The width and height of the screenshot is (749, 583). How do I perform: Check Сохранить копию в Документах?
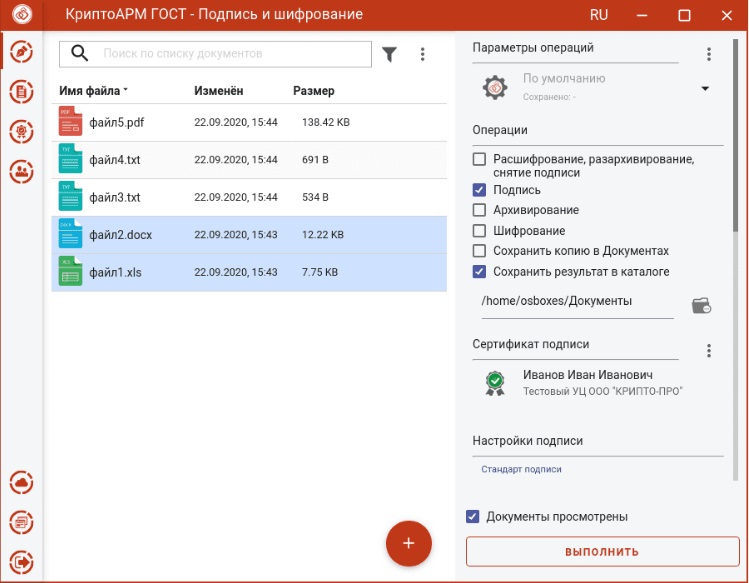pyautogui.click(x=479, y=251)
